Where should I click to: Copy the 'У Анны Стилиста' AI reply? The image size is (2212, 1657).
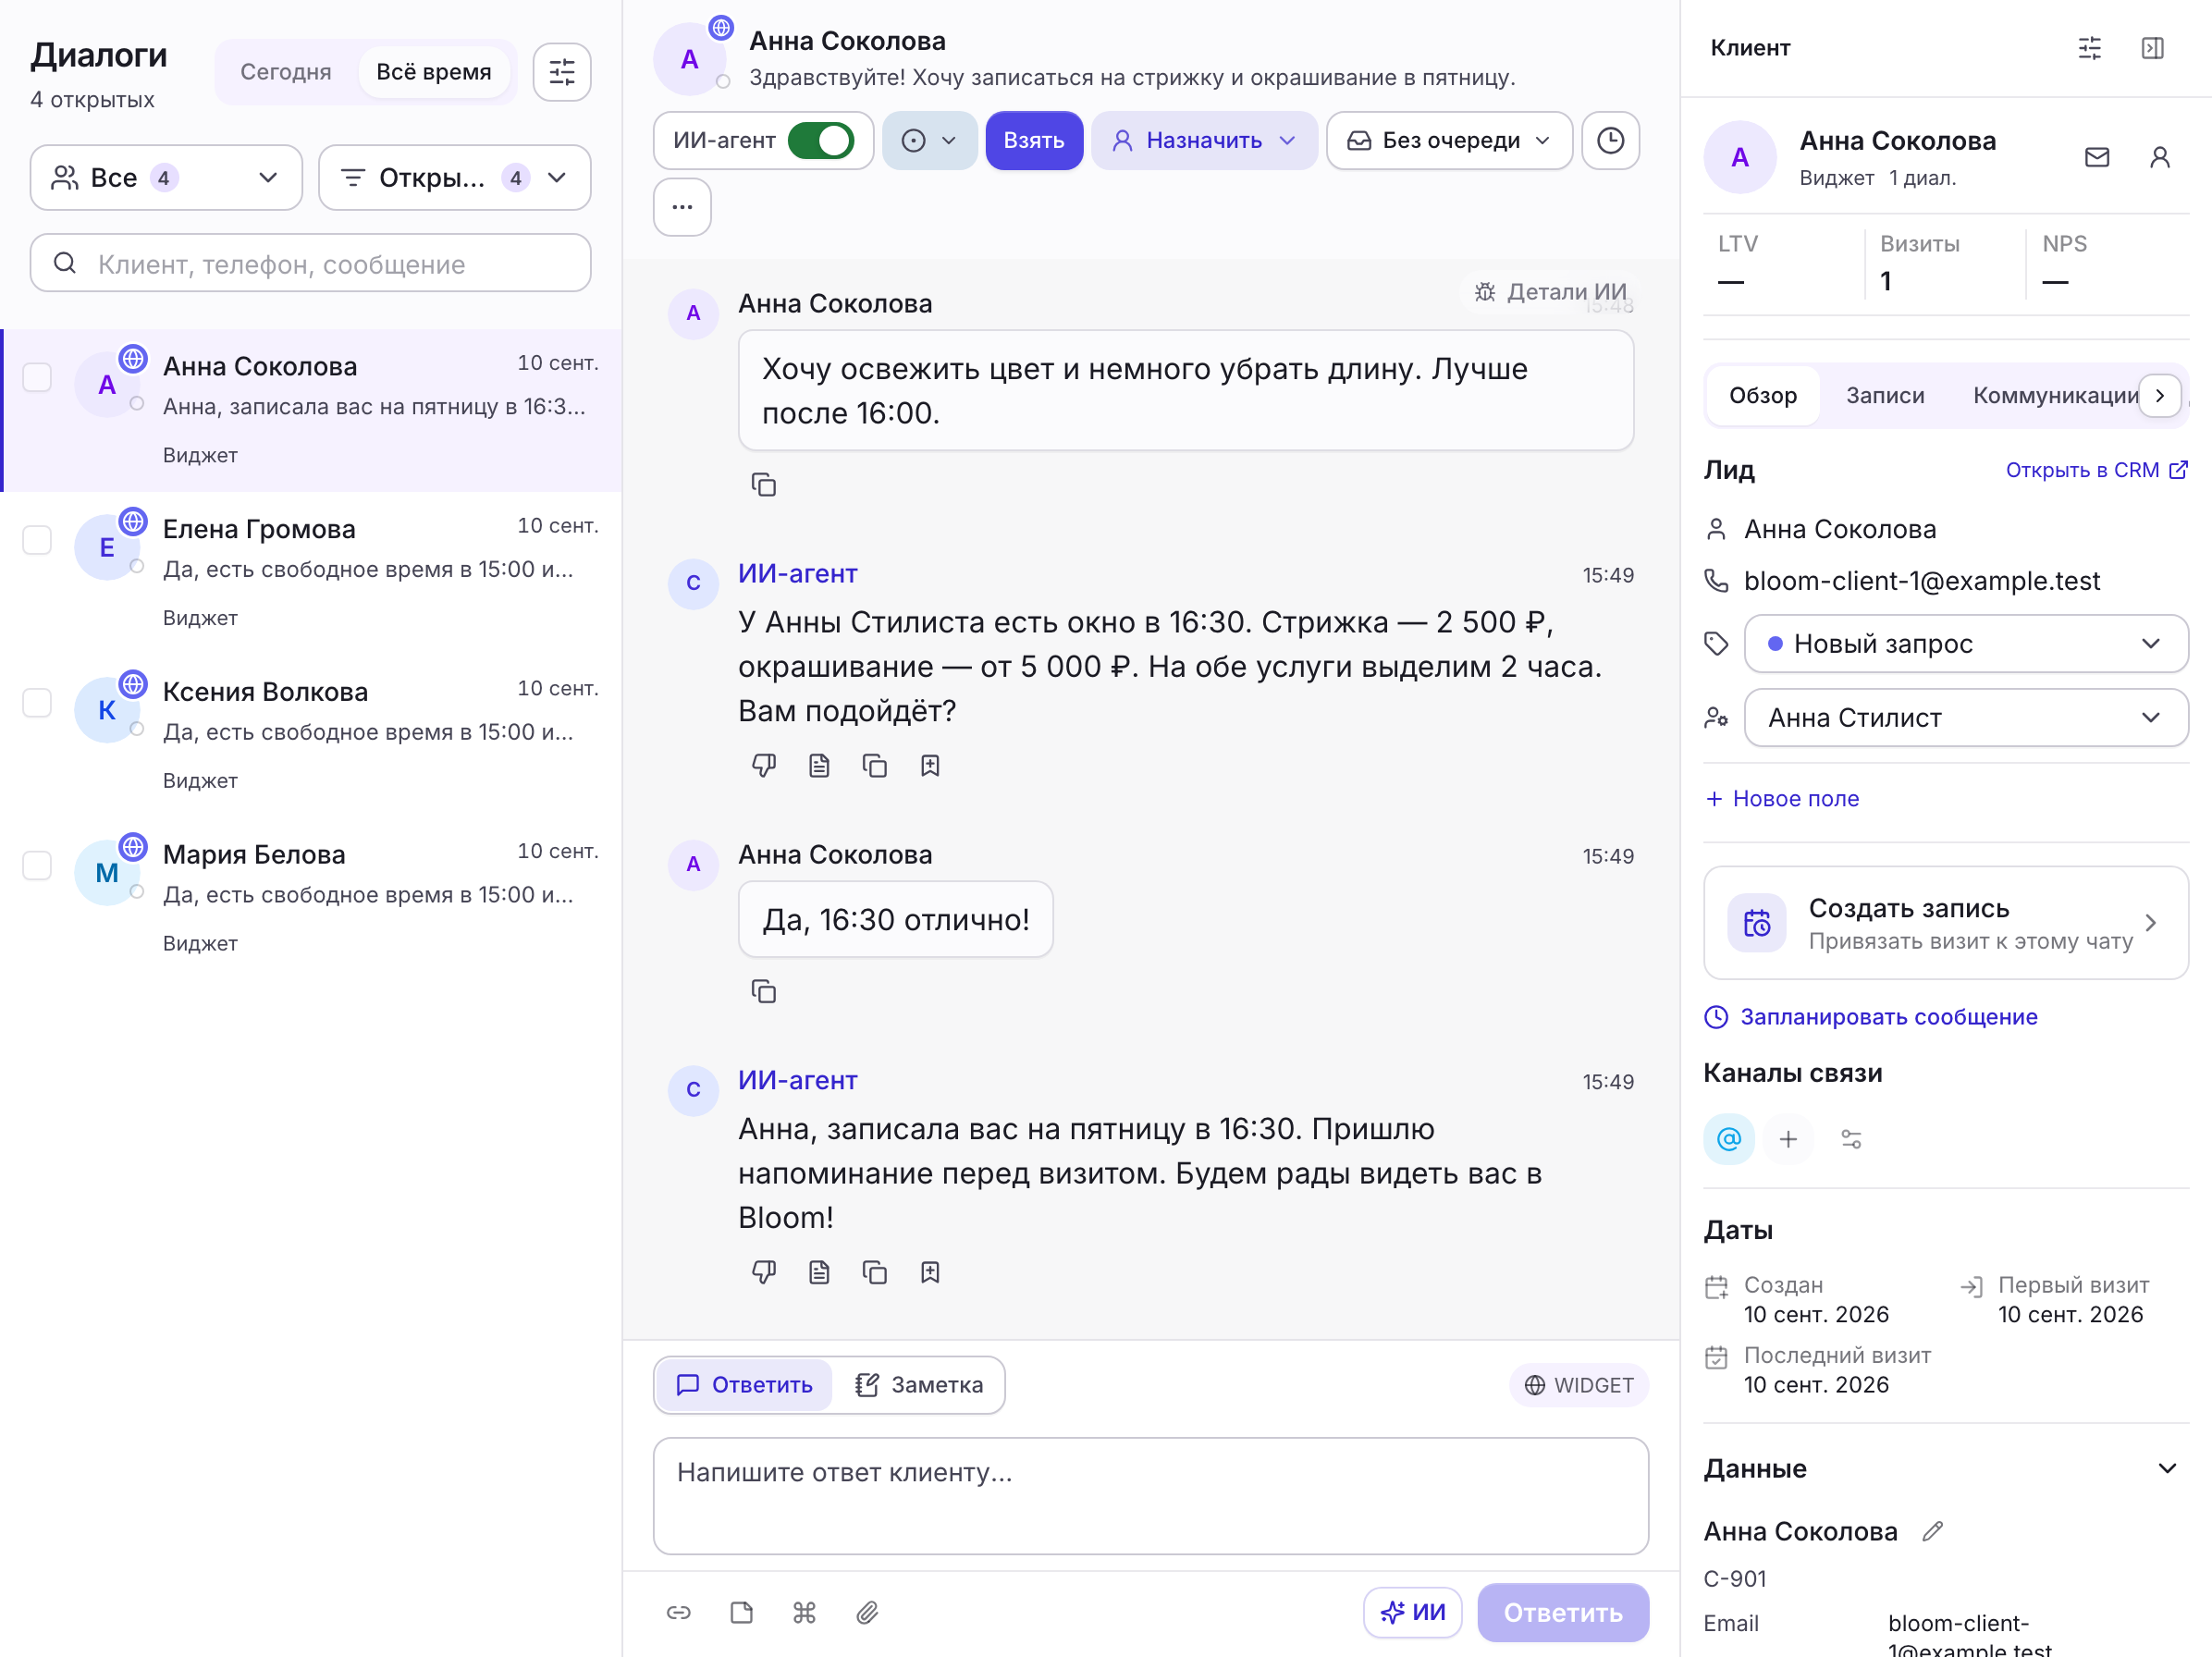875,766
